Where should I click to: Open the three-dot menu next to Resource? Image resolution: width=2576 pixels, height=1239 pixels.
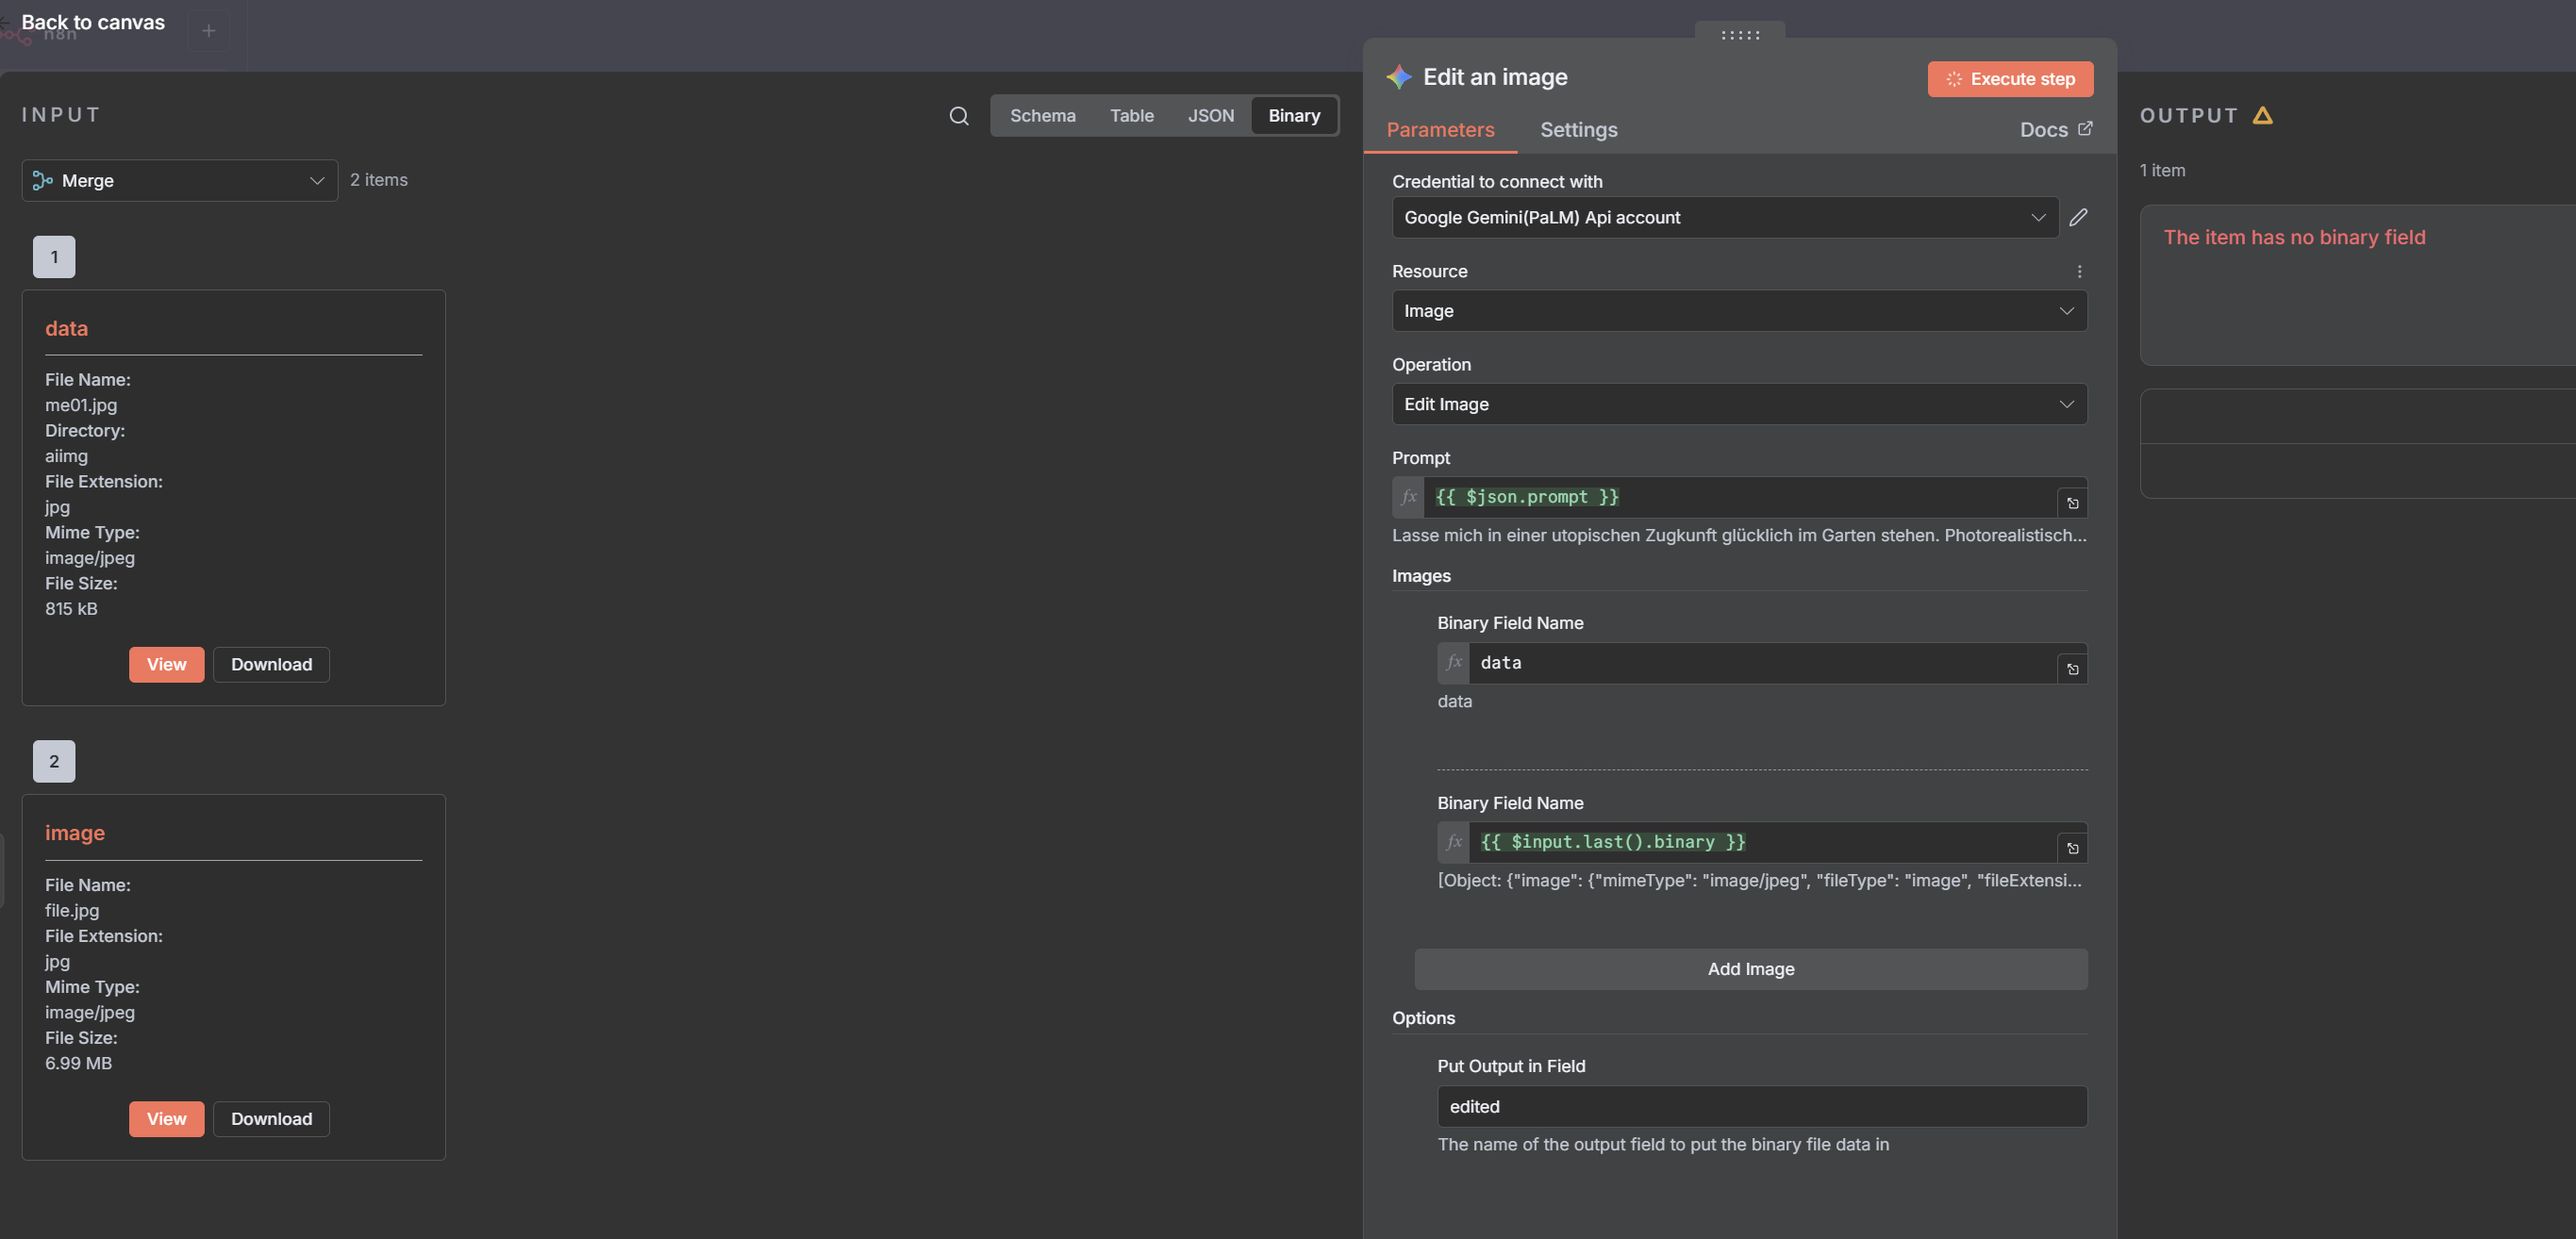pos(2079,271)
